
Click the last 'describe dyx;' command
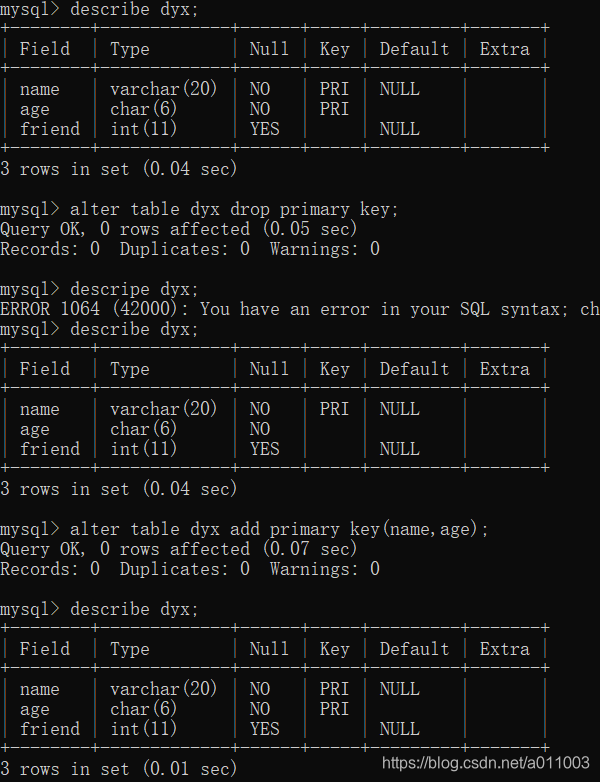[134, 609]
